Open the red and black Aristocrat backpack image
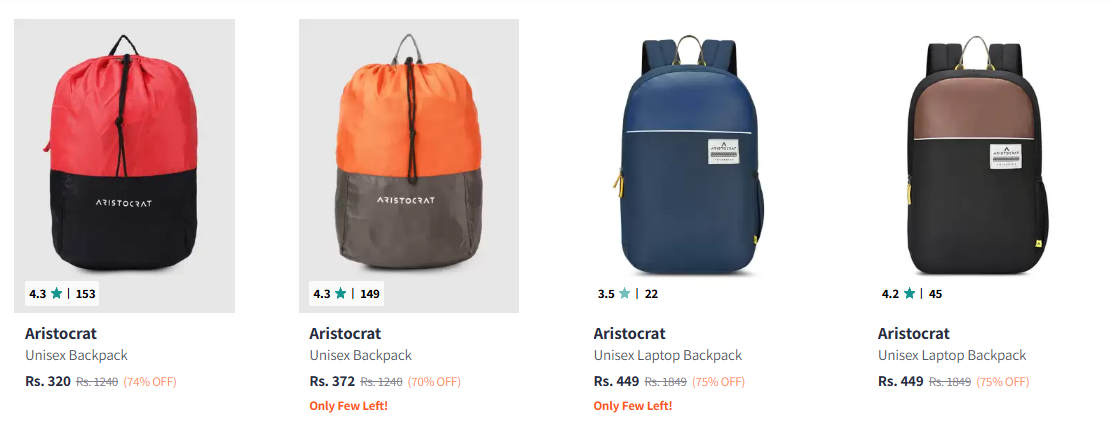Viewport: 1111px width, 425px height. (124, 150)
